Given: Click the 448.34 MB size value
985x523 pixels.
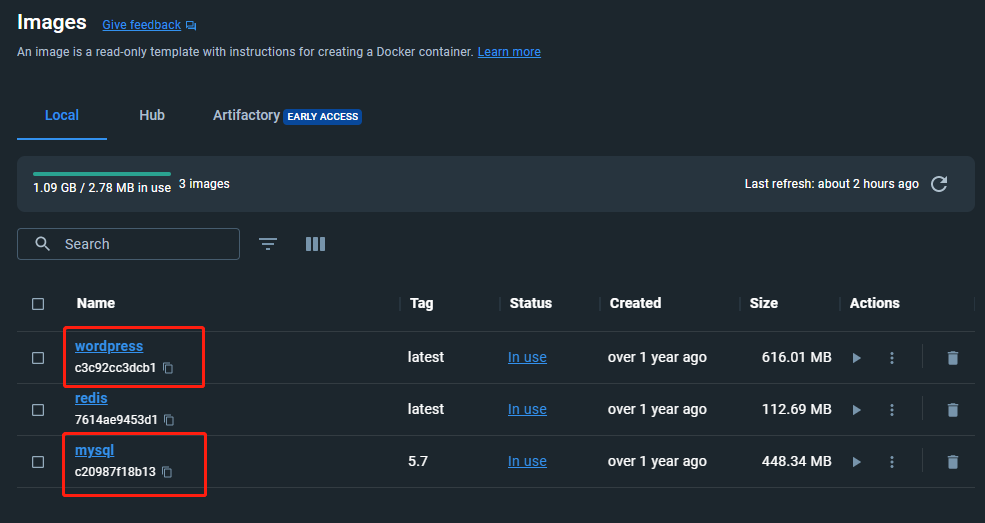Looking at the screenshot, I should 797,461.
